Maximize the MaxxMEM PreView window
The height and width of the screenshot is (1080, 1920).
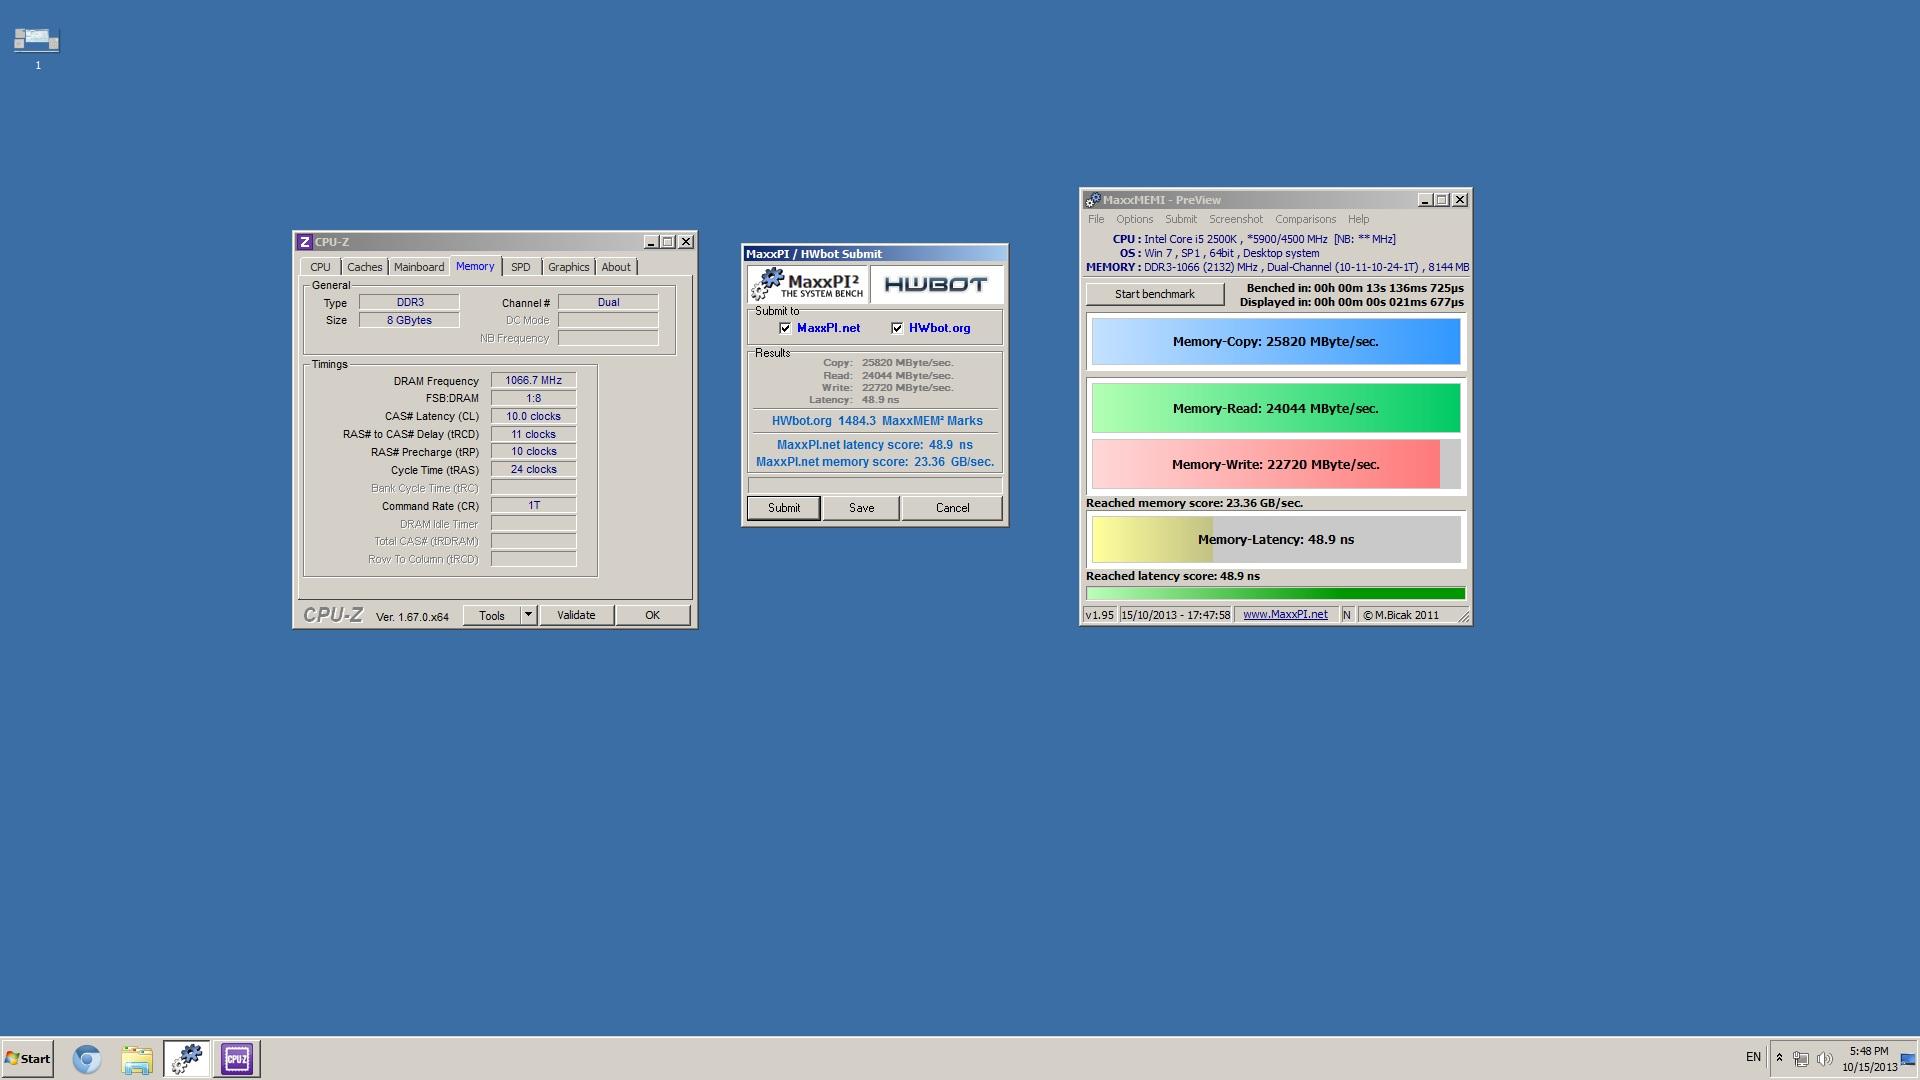tap(1442, 200)
